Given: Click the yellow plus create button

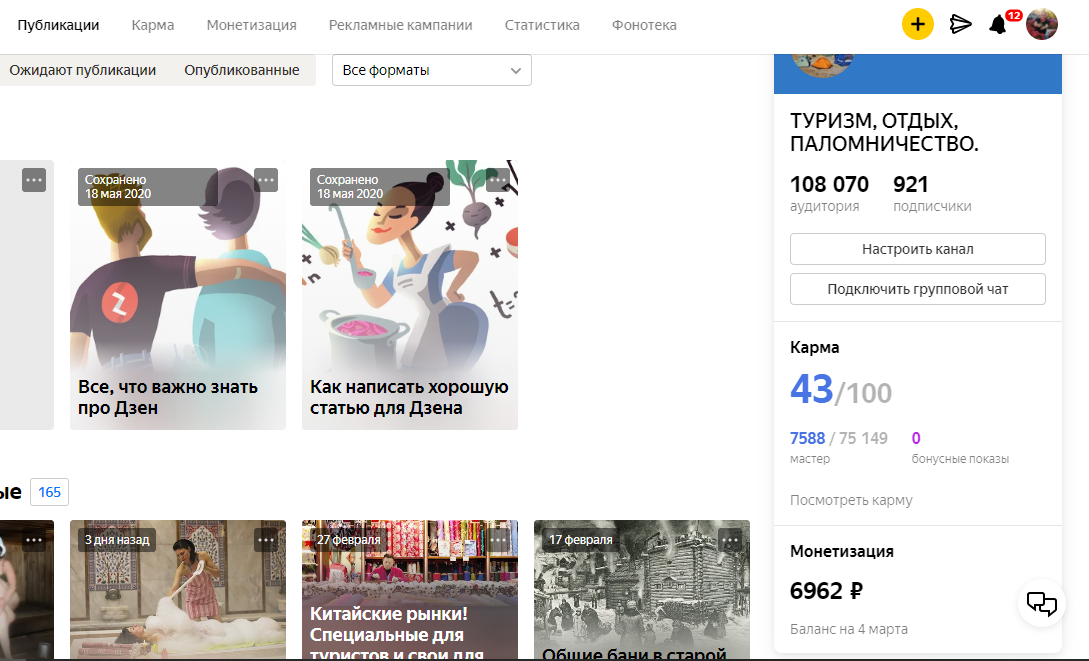Looking at the screenshot, I should [917, 24].
